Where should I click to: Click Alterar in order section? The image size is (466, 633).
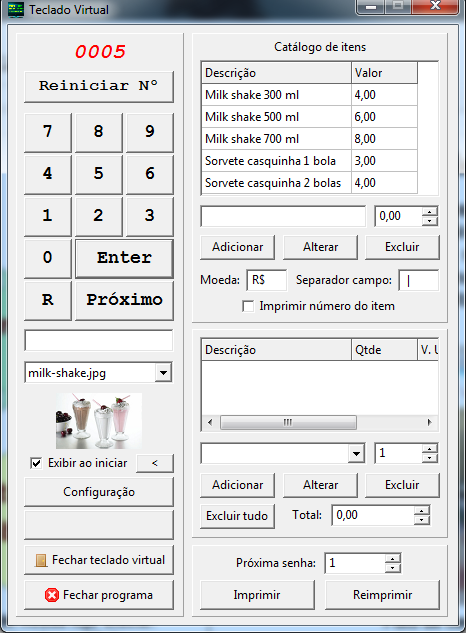pyautogui.click(x=321, y=485)
